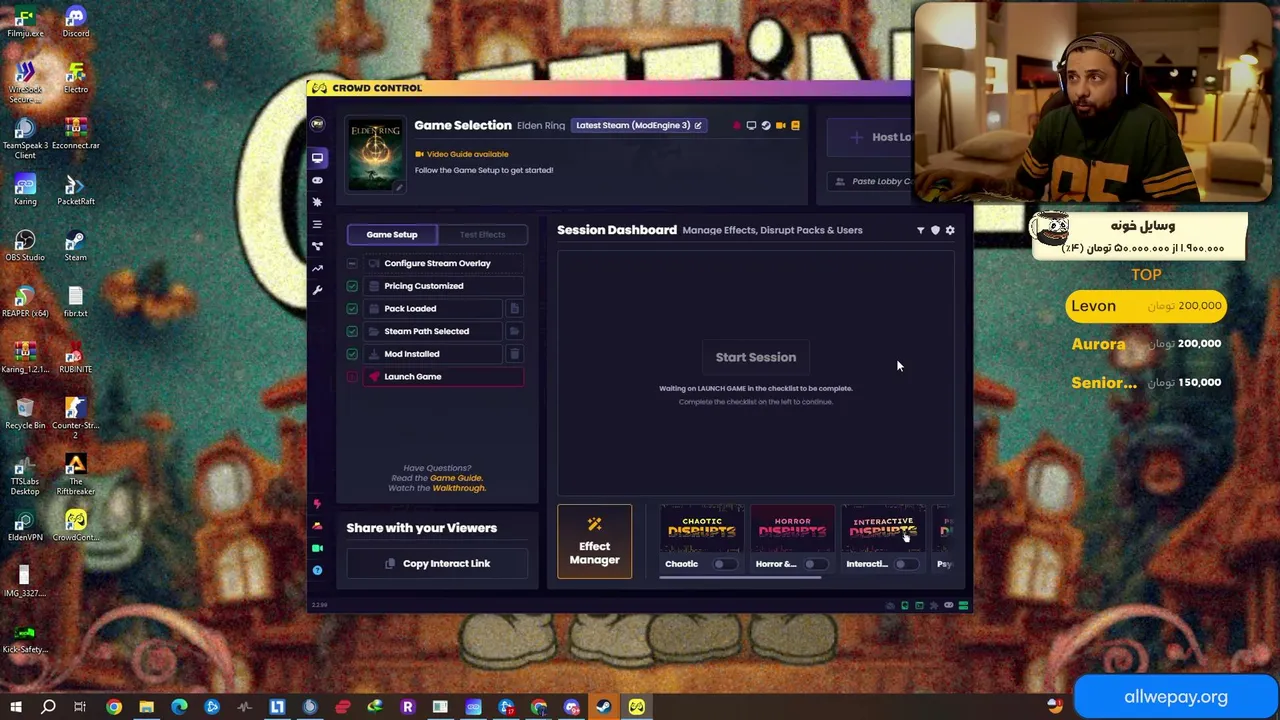1280x720 pixels.
Task: Select Configure Stream Overlay step
Action: pos(443,263)
